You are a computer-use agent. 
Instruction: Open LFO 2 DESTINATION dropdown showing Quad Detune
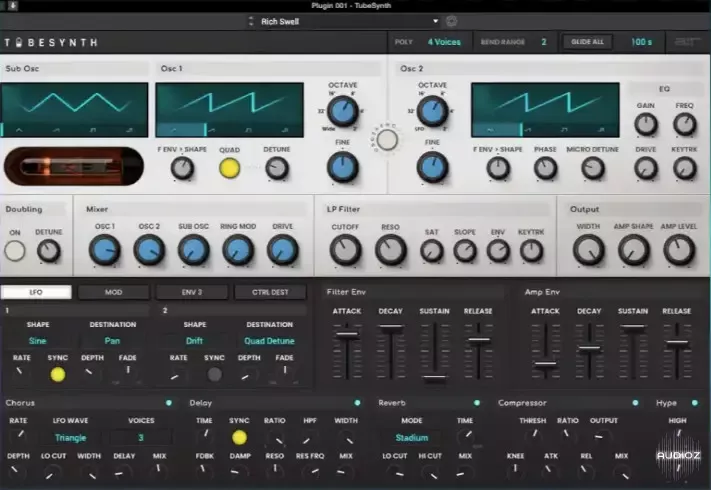269,341
